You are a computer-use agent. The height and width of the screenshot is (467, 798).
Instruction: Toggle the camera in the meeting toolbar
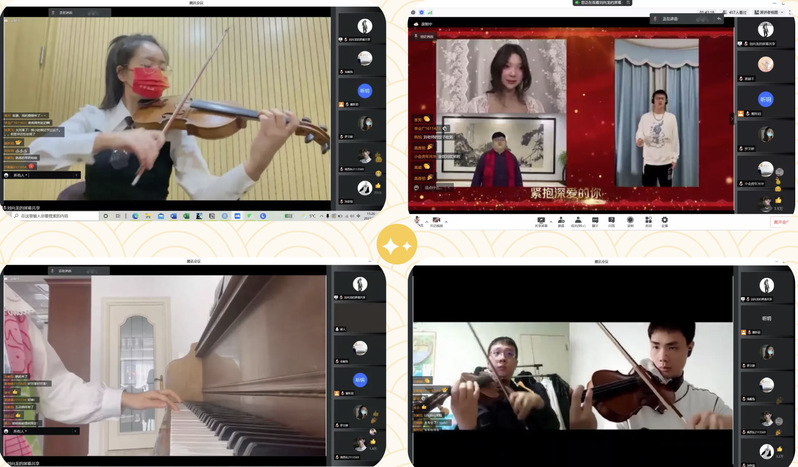tap(436, 221)
